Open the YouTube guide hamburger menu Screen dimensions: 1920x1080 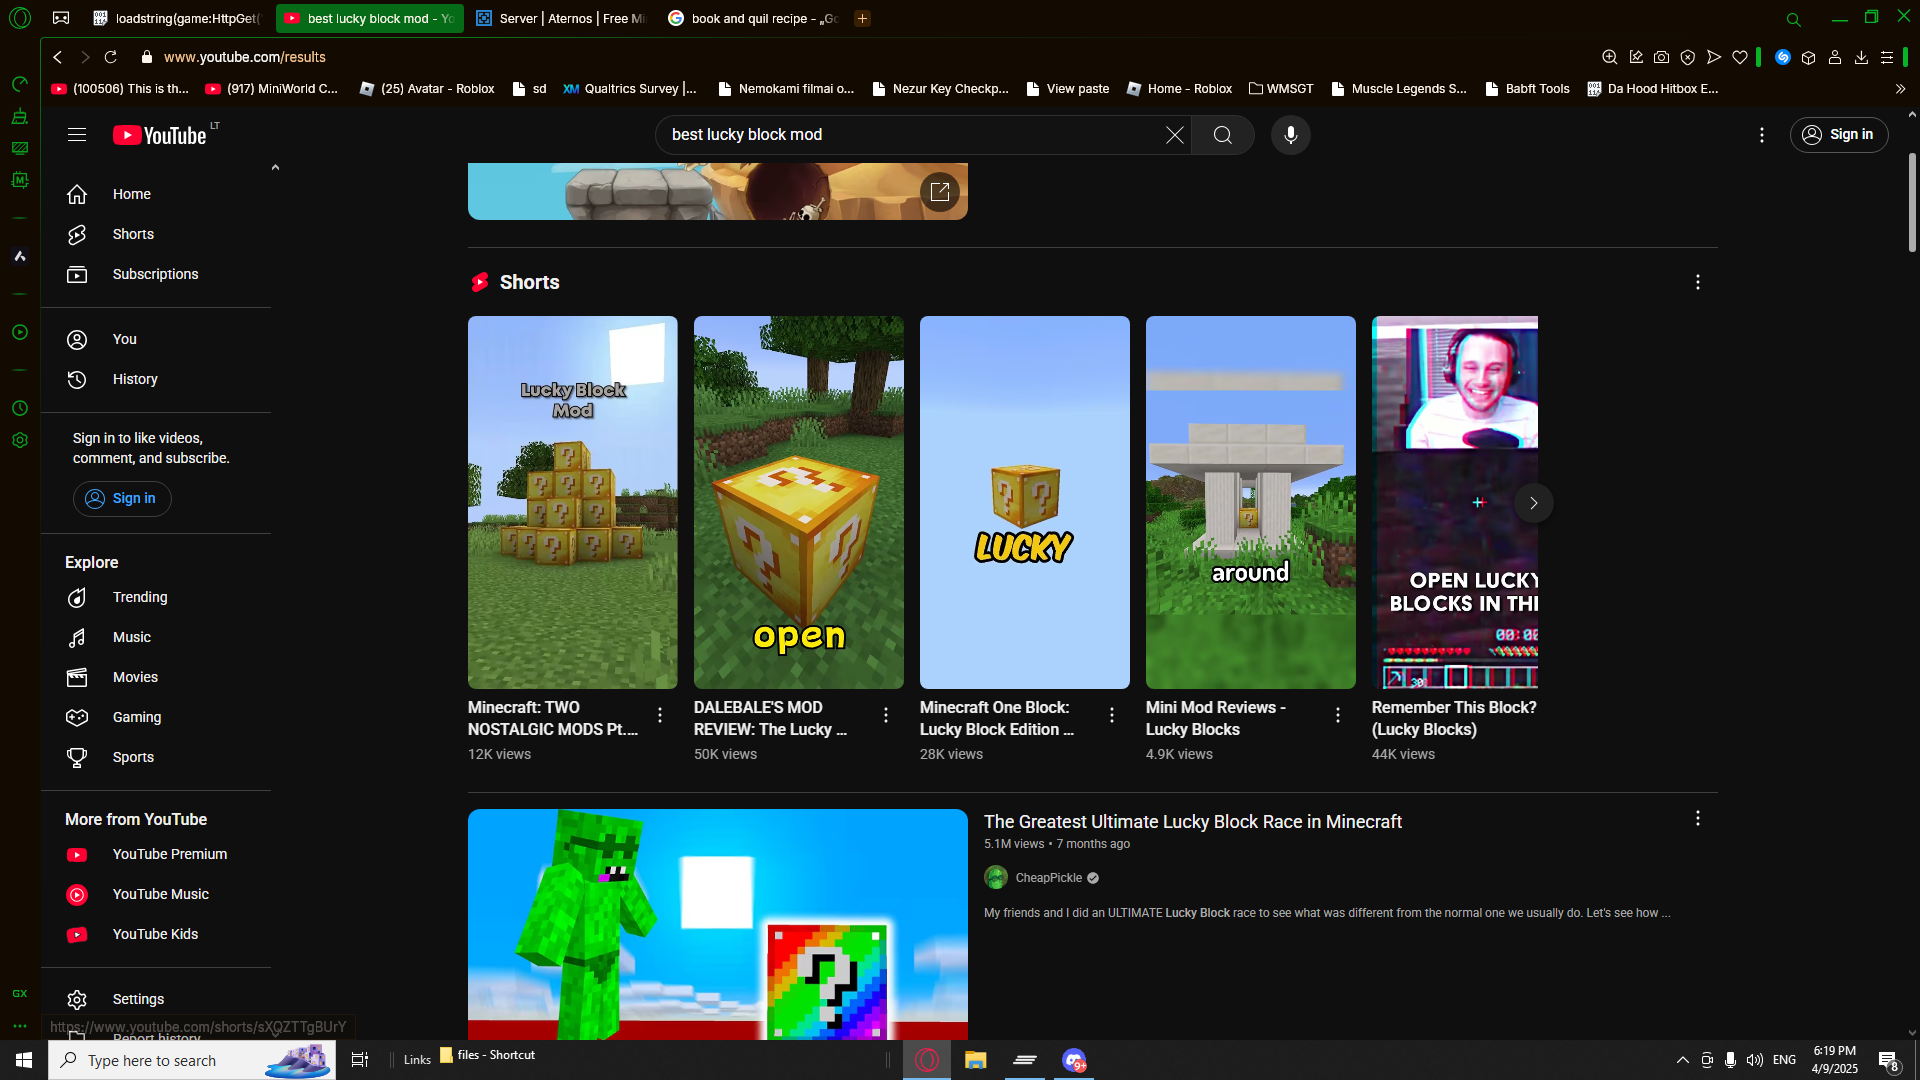tap(77, 135)
